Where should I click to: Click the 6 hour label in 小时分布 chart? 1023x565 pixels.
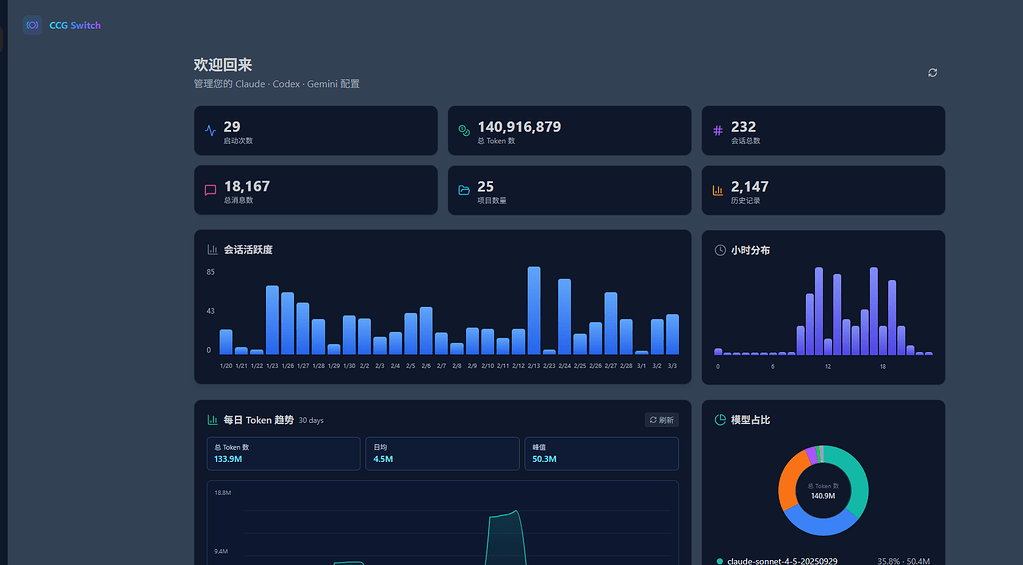(x=772, y=367)
